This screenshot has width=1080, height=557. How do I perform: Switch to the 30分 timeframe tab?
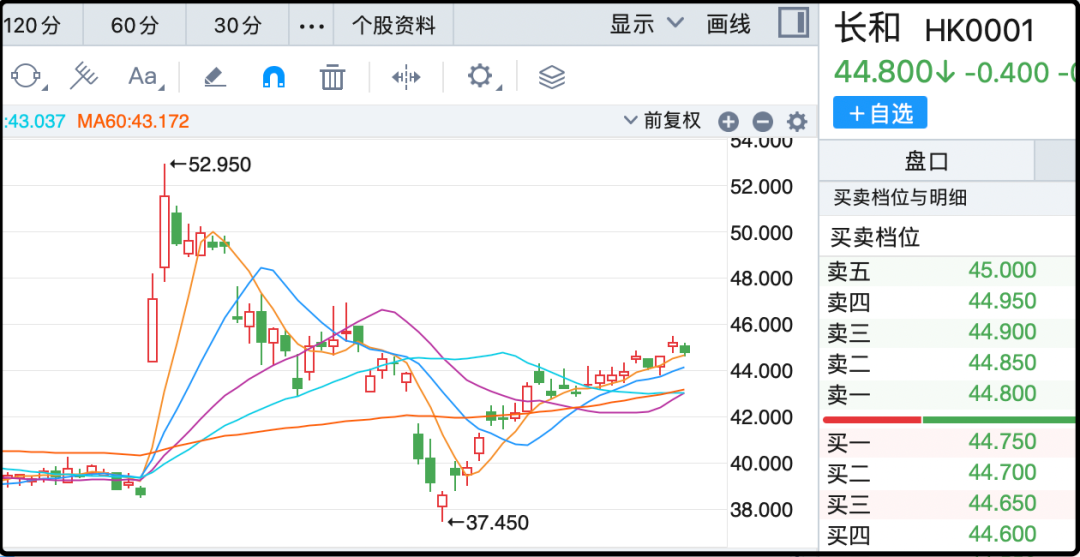tap(238, 25)
